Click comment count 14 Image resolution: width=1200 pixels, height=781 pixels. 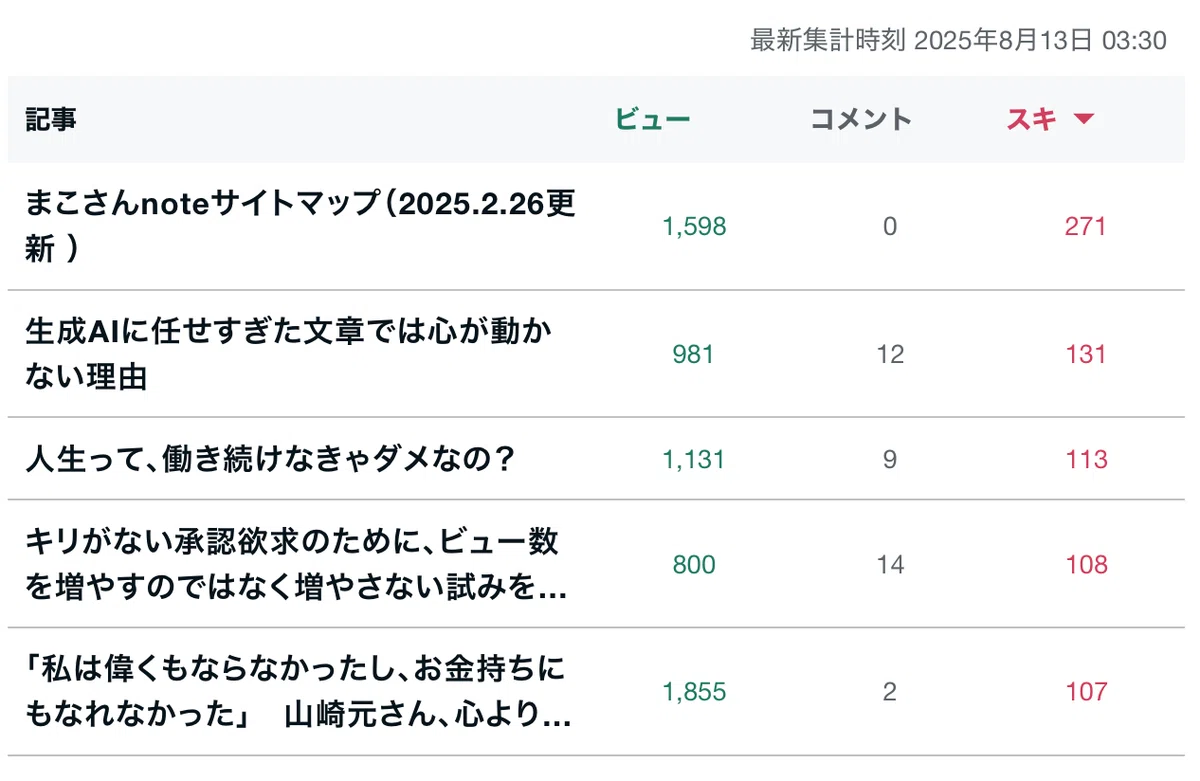pos(890,565)
